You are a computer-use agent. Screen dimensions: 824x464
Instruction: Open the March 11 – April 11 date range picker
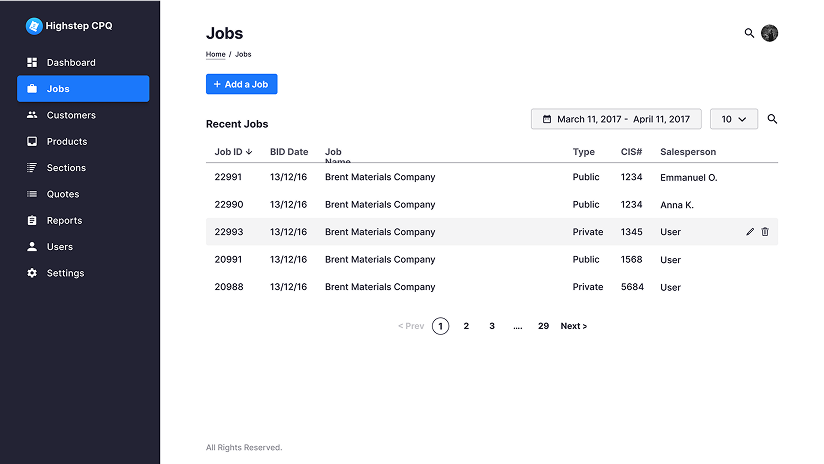click(x=616, y=119)
